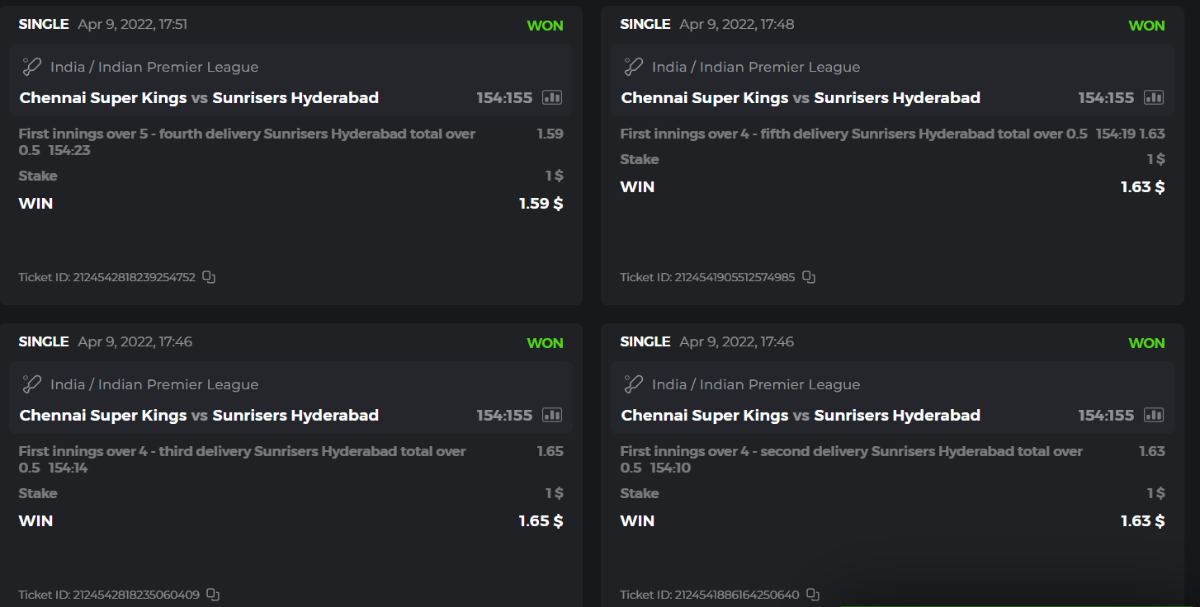The width and height of the screenshot is (1200, 607).
Task: Open Sunrisers Hyderabad match on 17:48 ticket
Action: click(897, 98)
